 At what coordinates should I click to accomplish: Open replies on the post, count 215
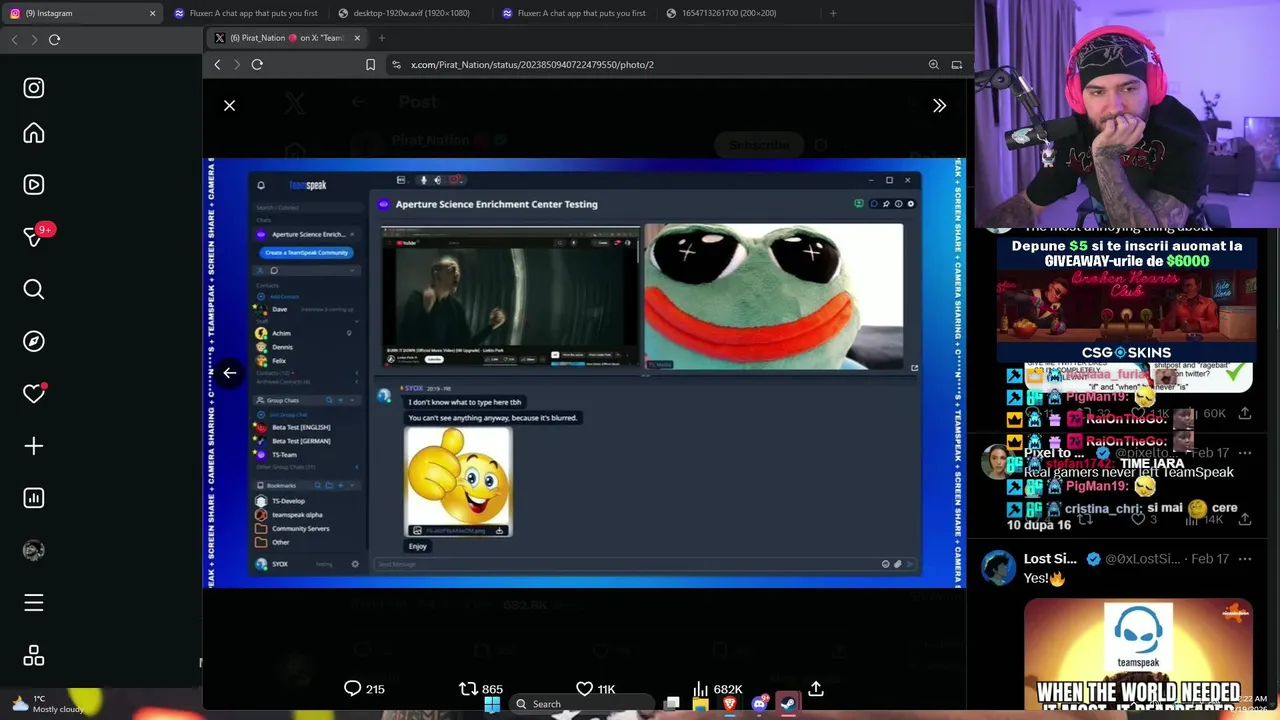pyautogui.click(x=364, y=689)
